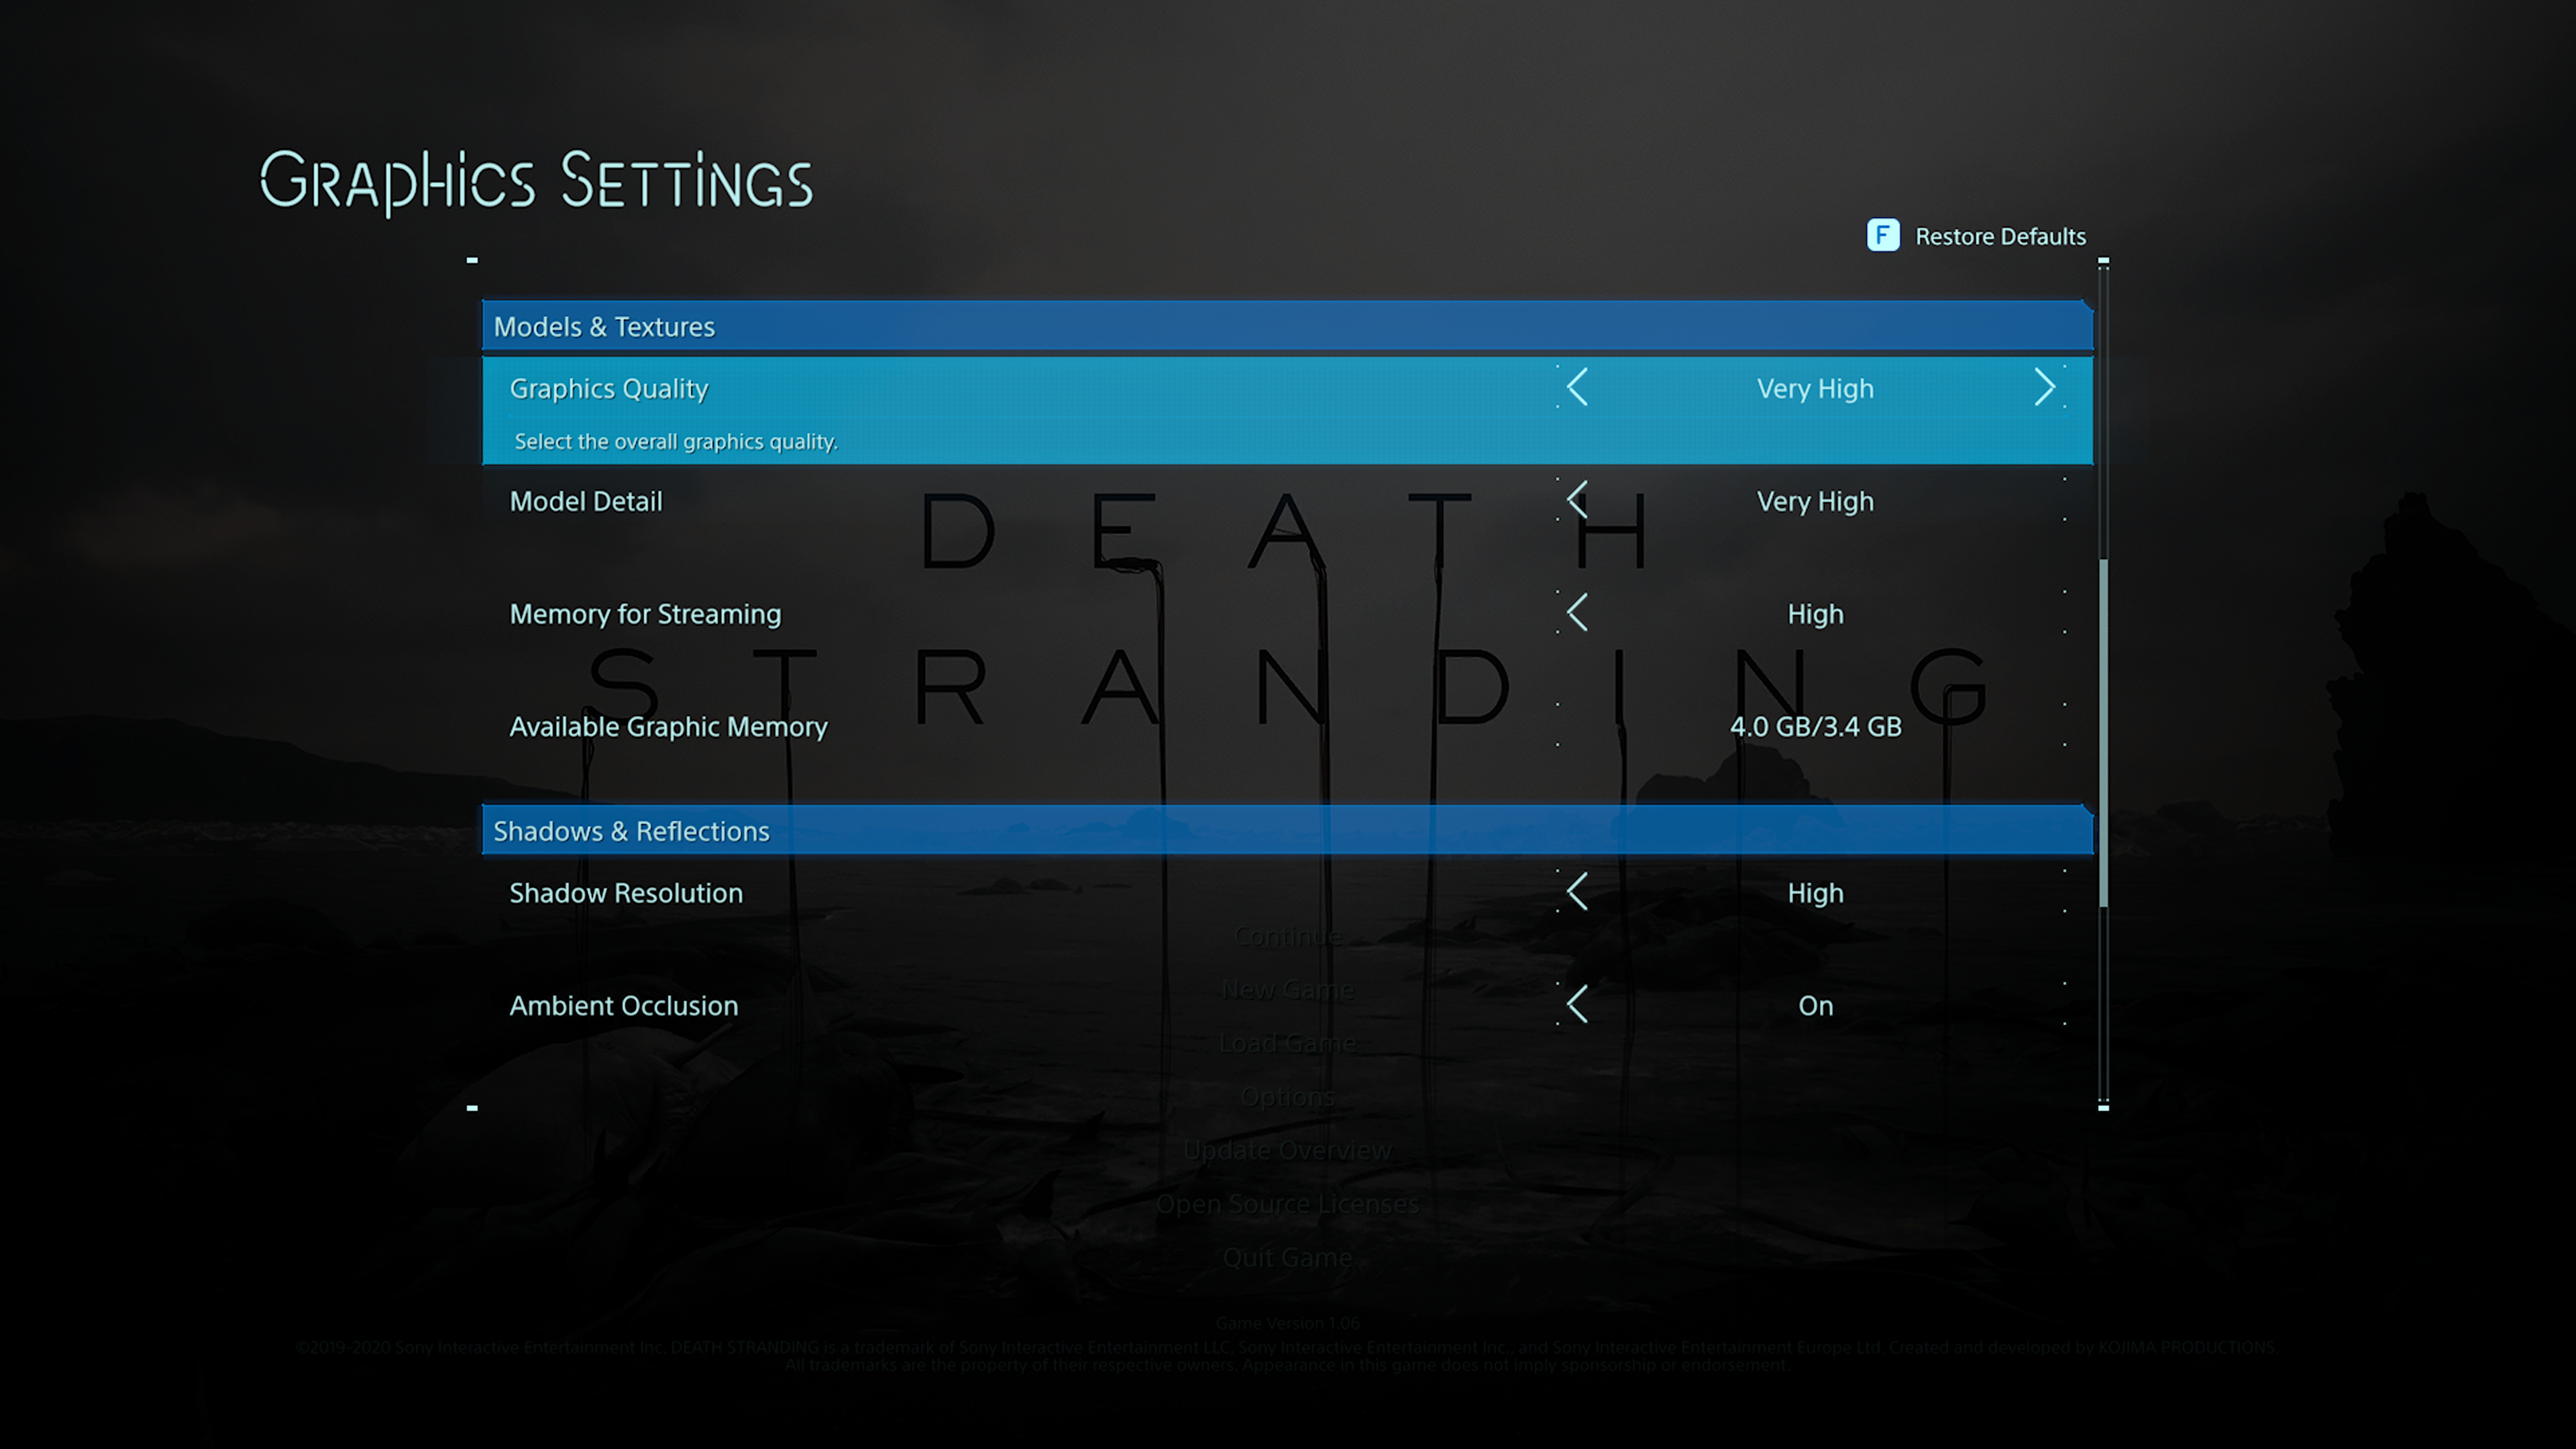Screen dimensions: 2576x1449
Task: Click the Ambient Occlusion setting label
Action: 624,1005
